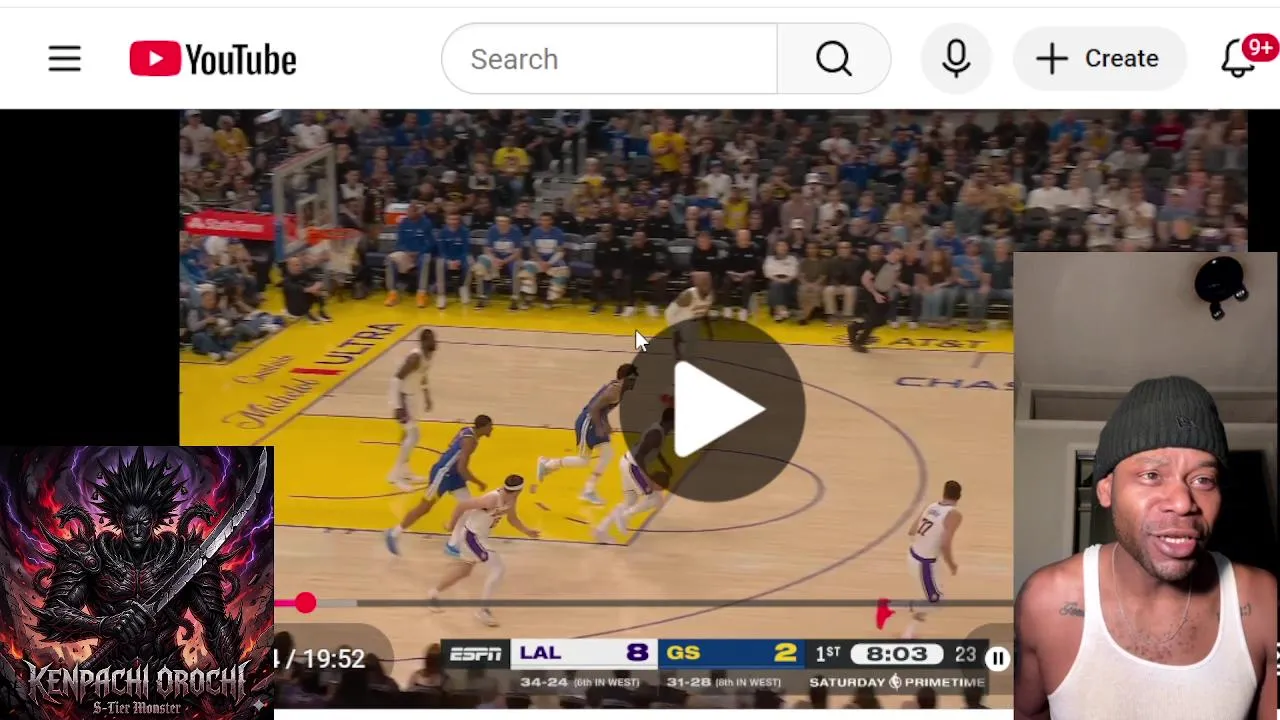
Task: Click the webcam overlay of the streamer
Action: click(x=1146, y=486)
